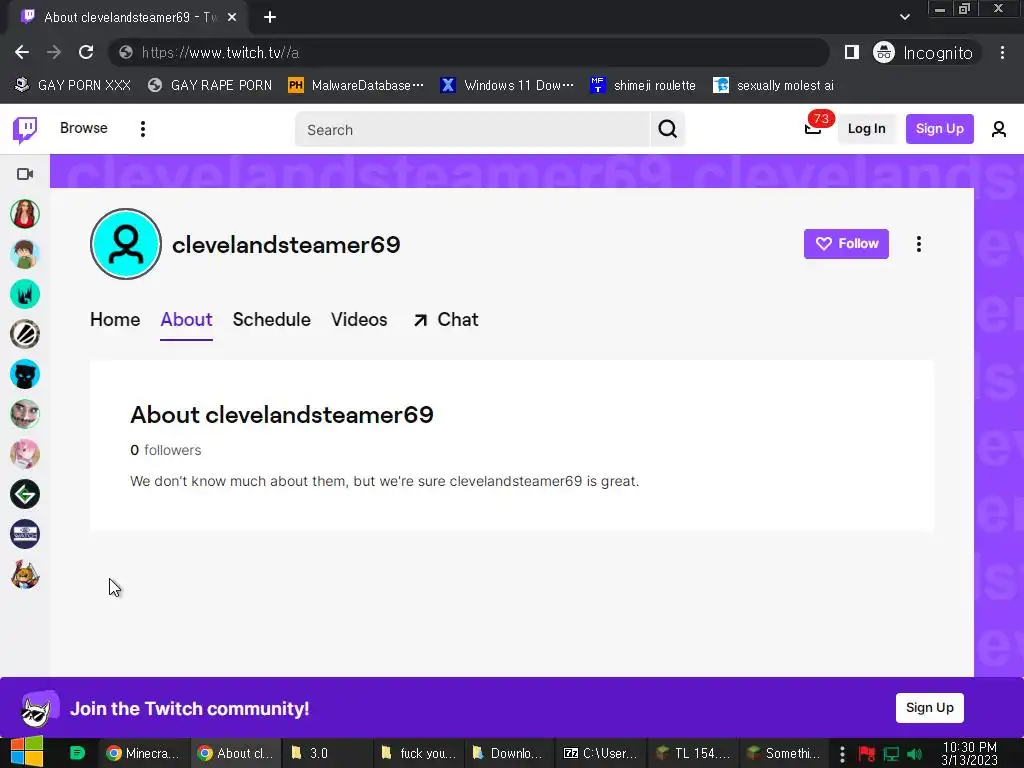Switch to the Schedule tab
The image size is (1024, 768).
pos(272,319)
